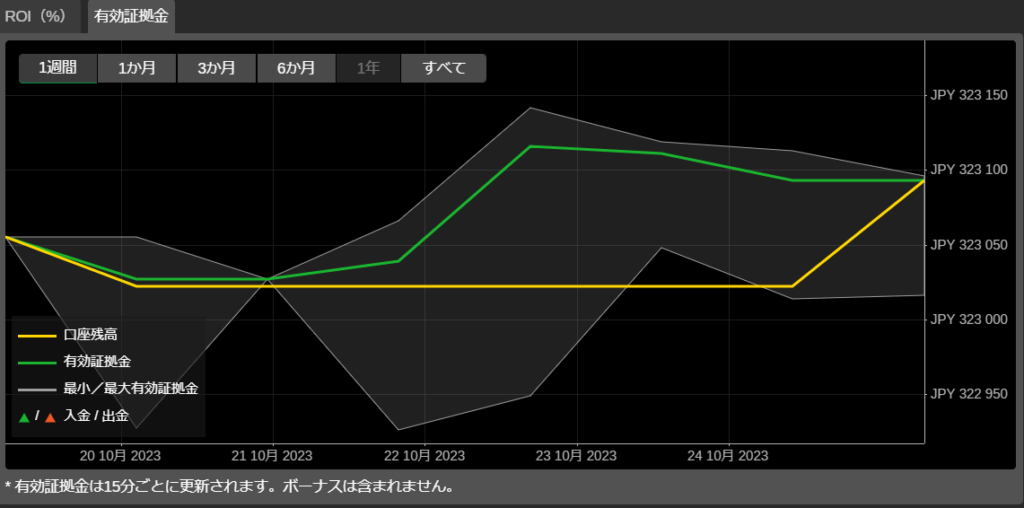1024x508 pixels.
Task: Click the JPY 323 150 axis label
Action: pos(968,96)
